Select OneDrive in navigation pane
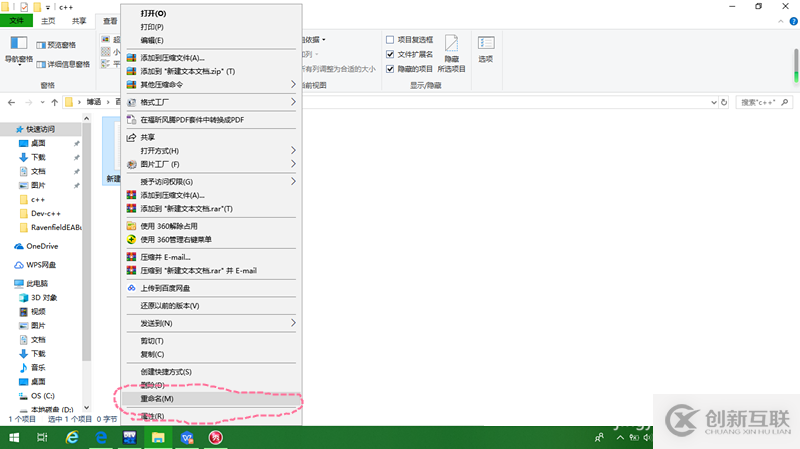The image size is (800, 449). tap(42, 246)
